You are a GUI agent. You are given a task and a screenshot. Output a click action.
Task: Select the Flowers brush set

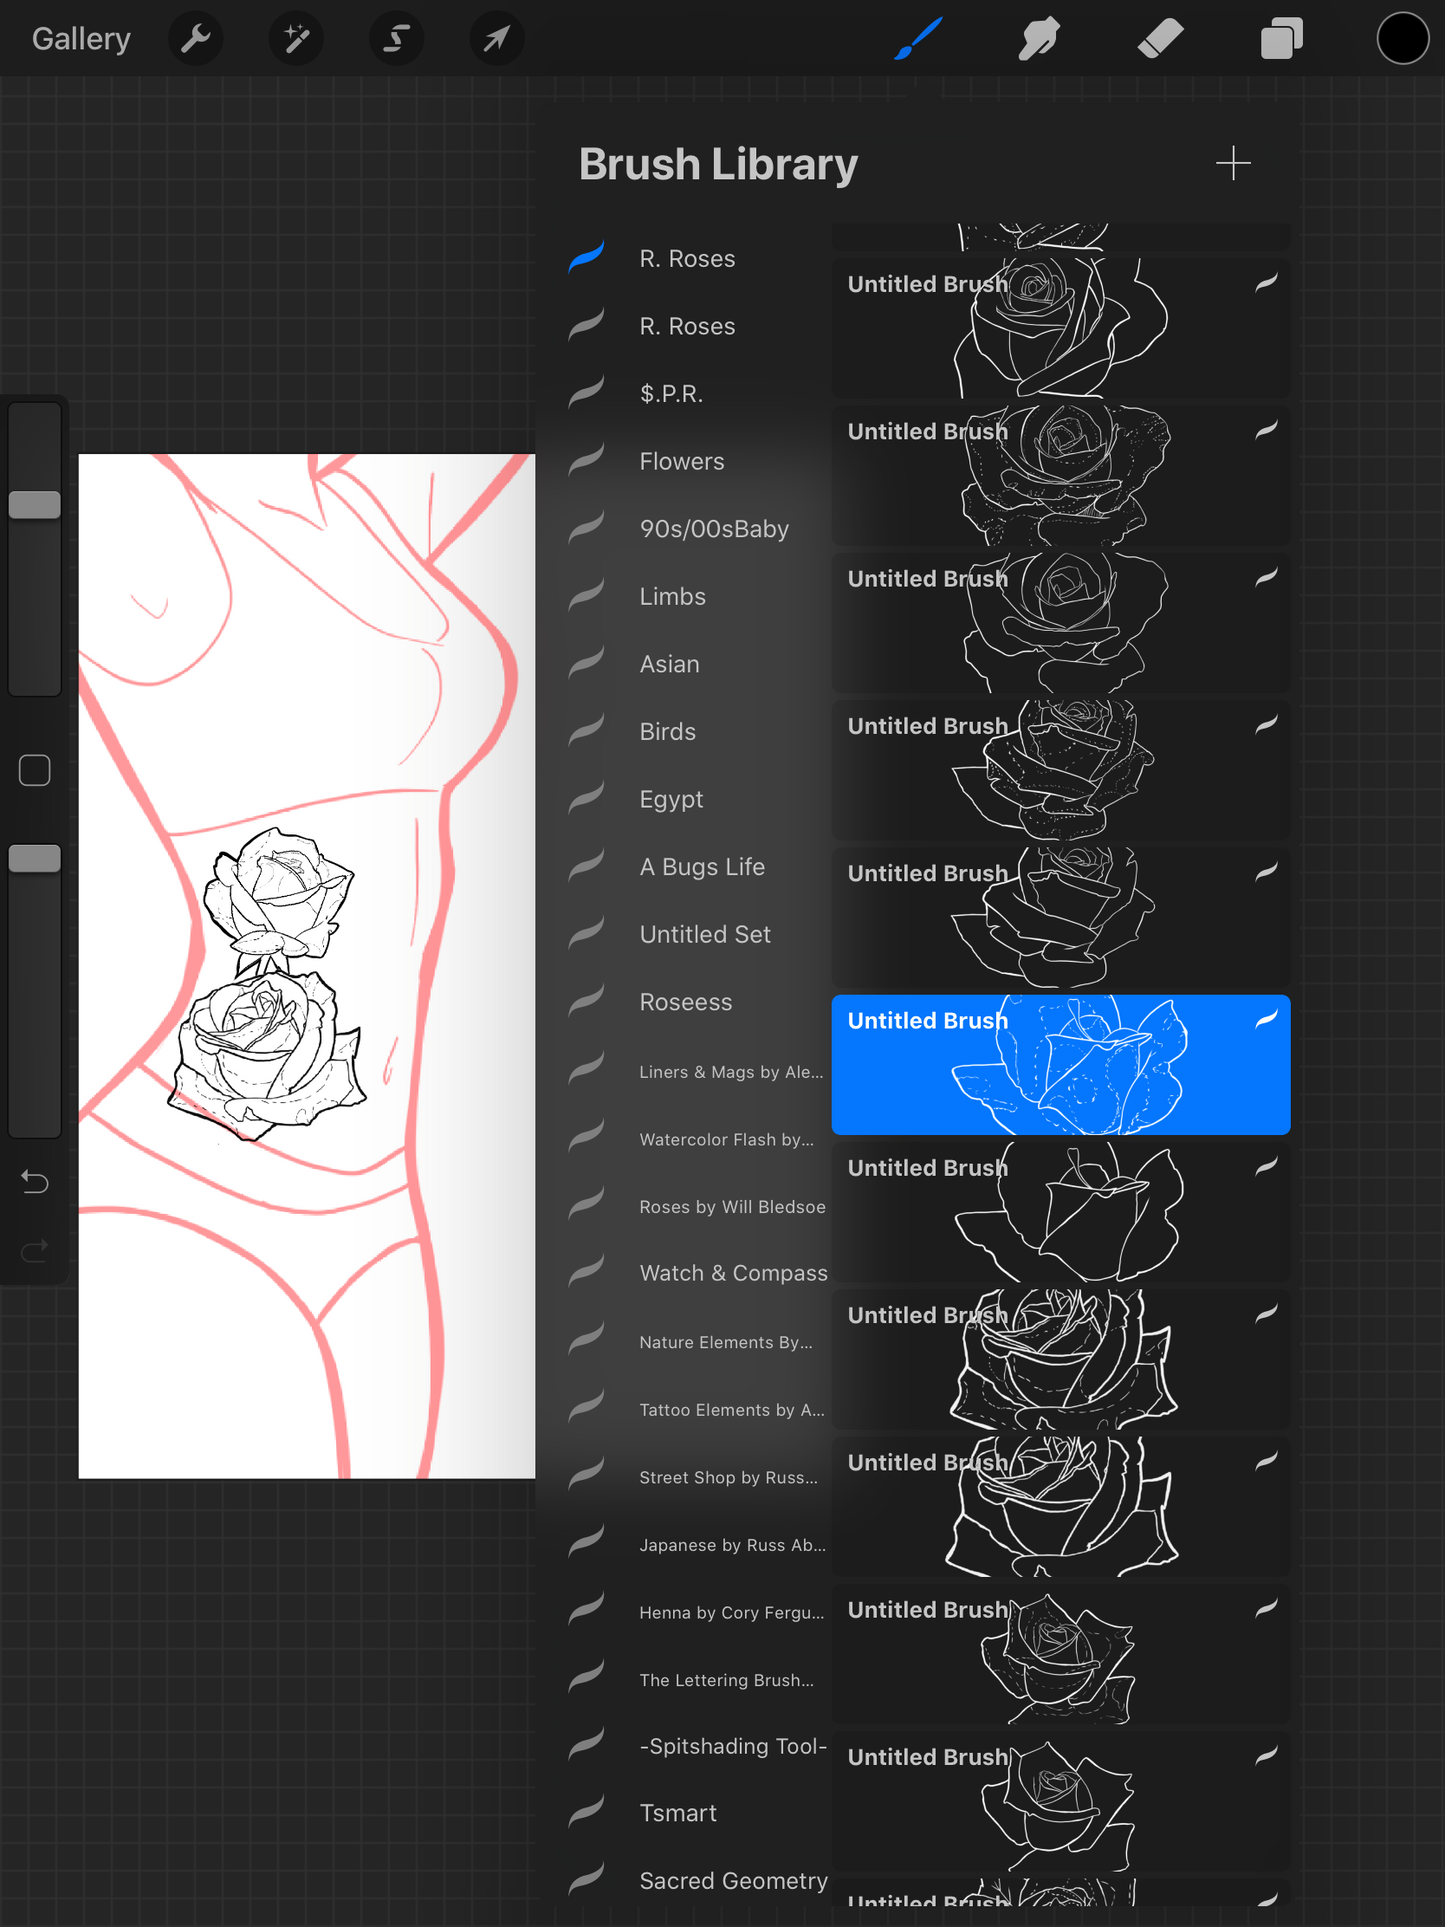(681, 462)
